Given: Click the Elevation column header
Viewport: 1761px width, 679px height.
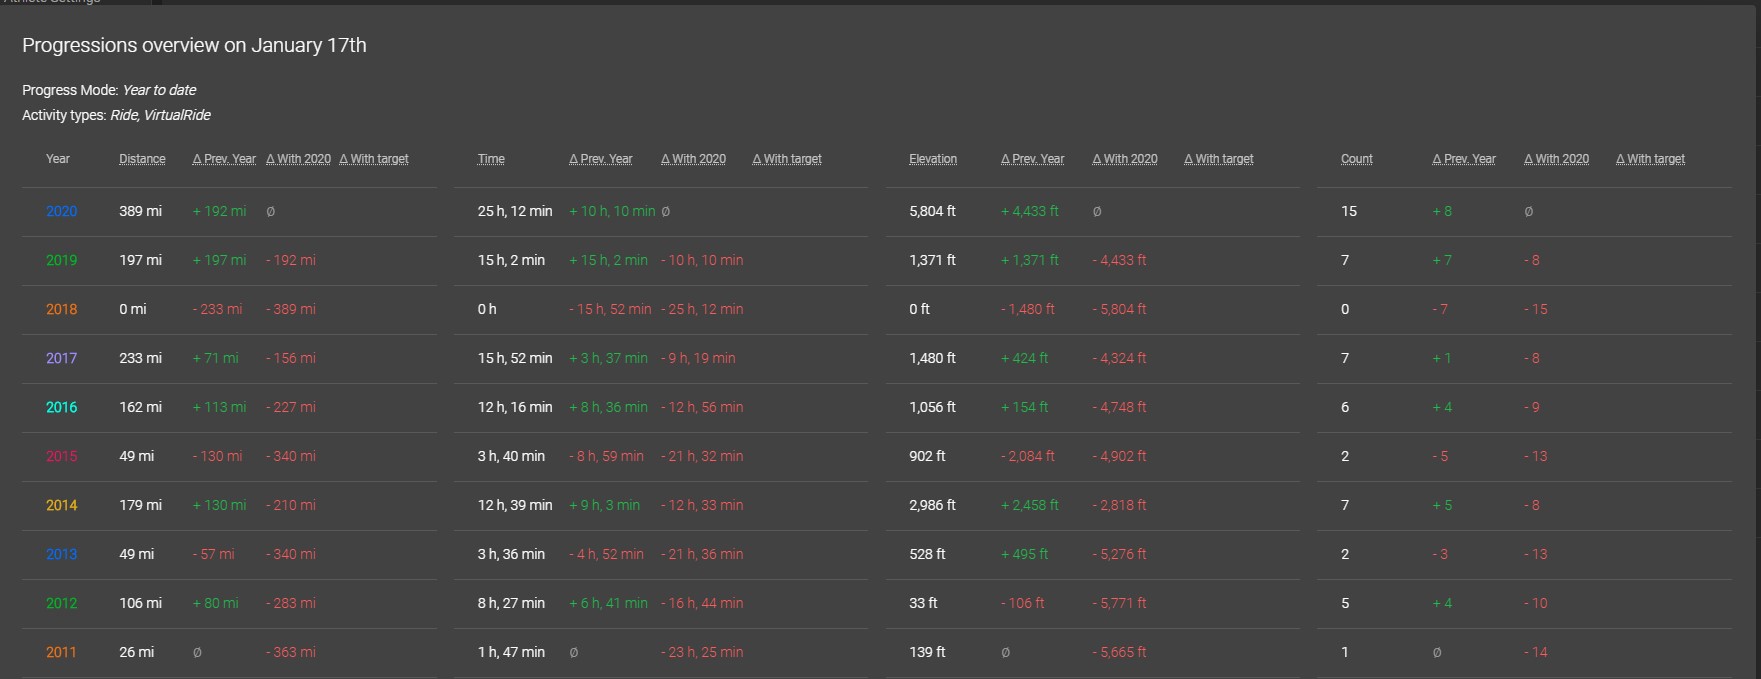Looking at the screenshot, I should click(x=933, y=159).
